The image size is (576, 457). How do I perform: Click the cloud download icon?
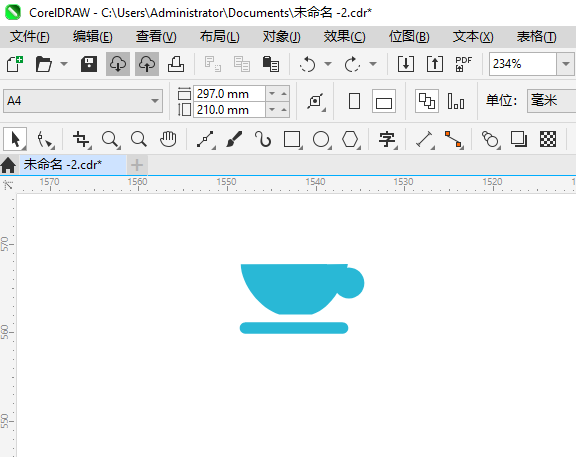pos(118,64)
